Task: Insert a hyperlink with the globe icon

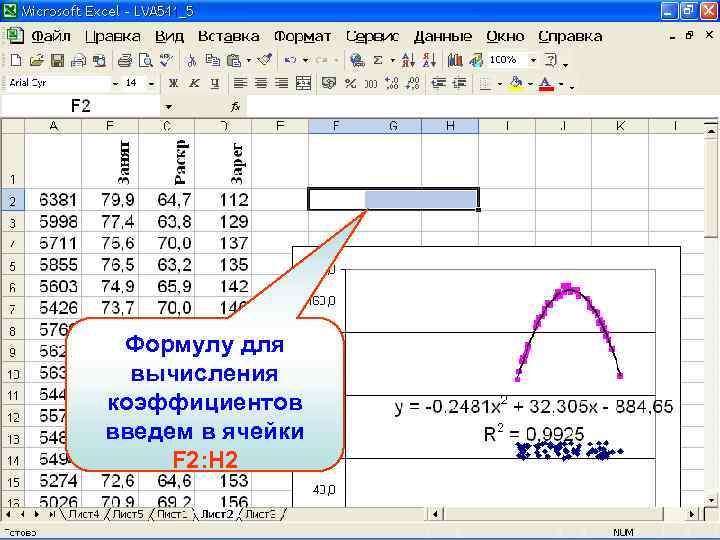Action: [357, 60]
